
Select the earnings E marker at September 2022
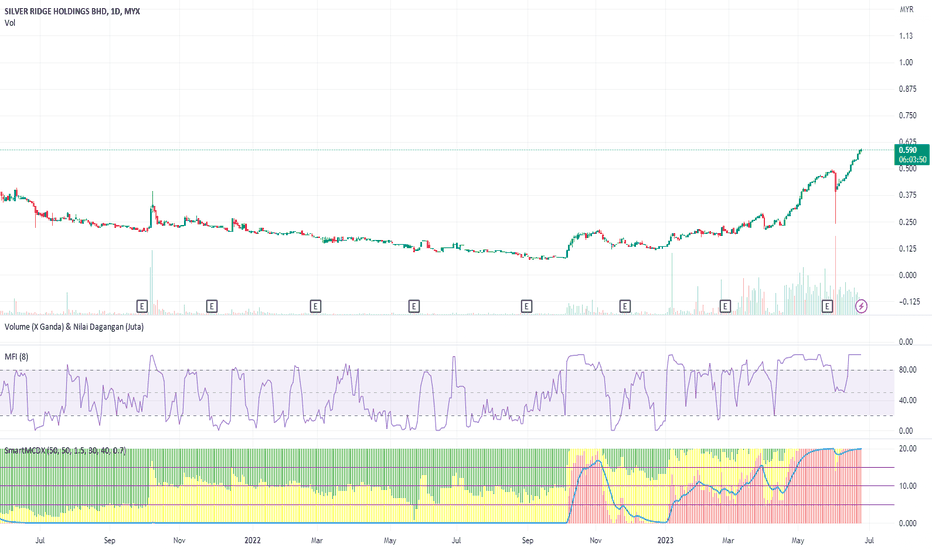pos(526,306)
